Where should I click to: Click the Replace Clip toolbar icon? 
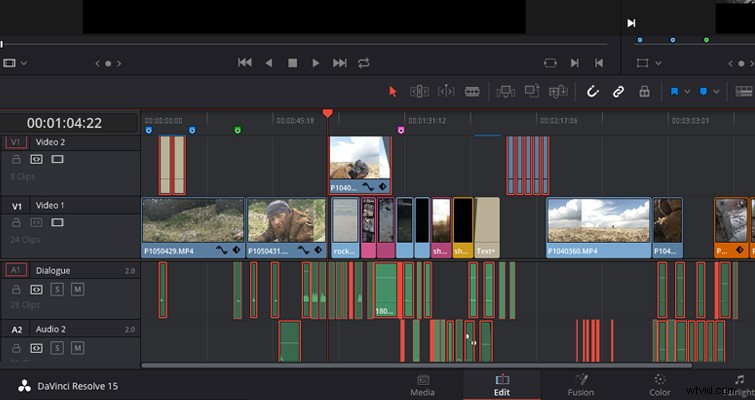coord(558,91)
